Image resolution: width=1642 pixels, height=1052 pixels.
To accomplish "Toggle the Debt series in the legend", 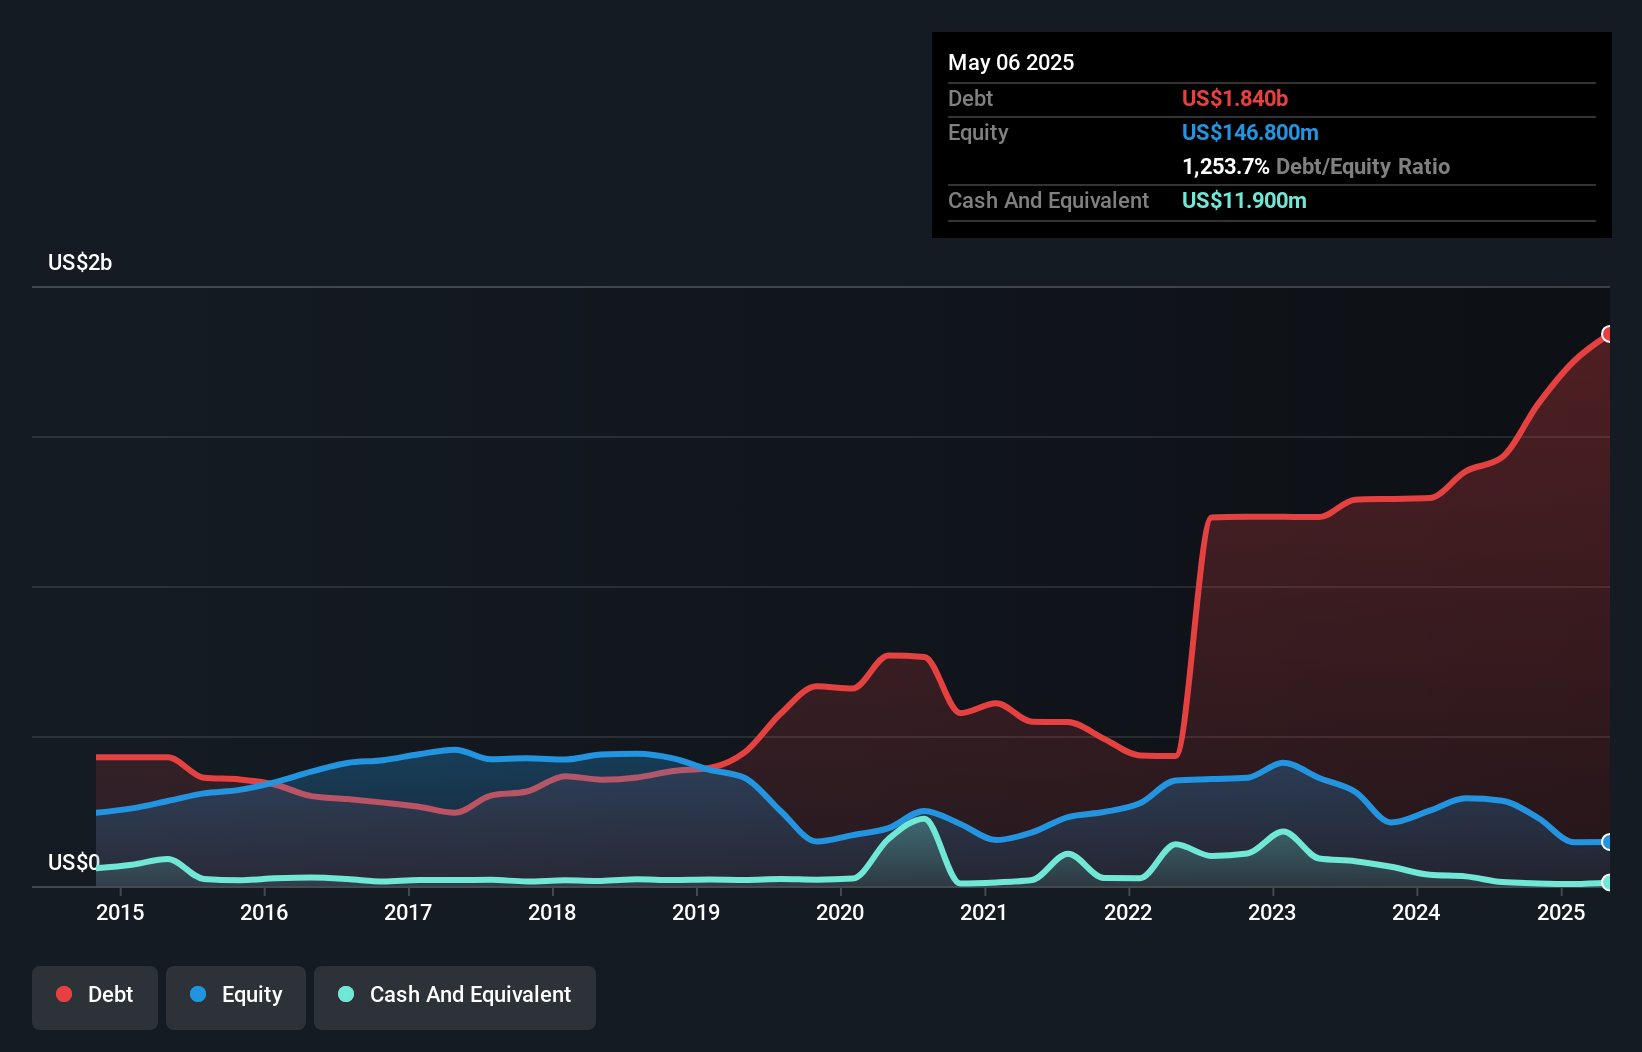I will (94, 997).
